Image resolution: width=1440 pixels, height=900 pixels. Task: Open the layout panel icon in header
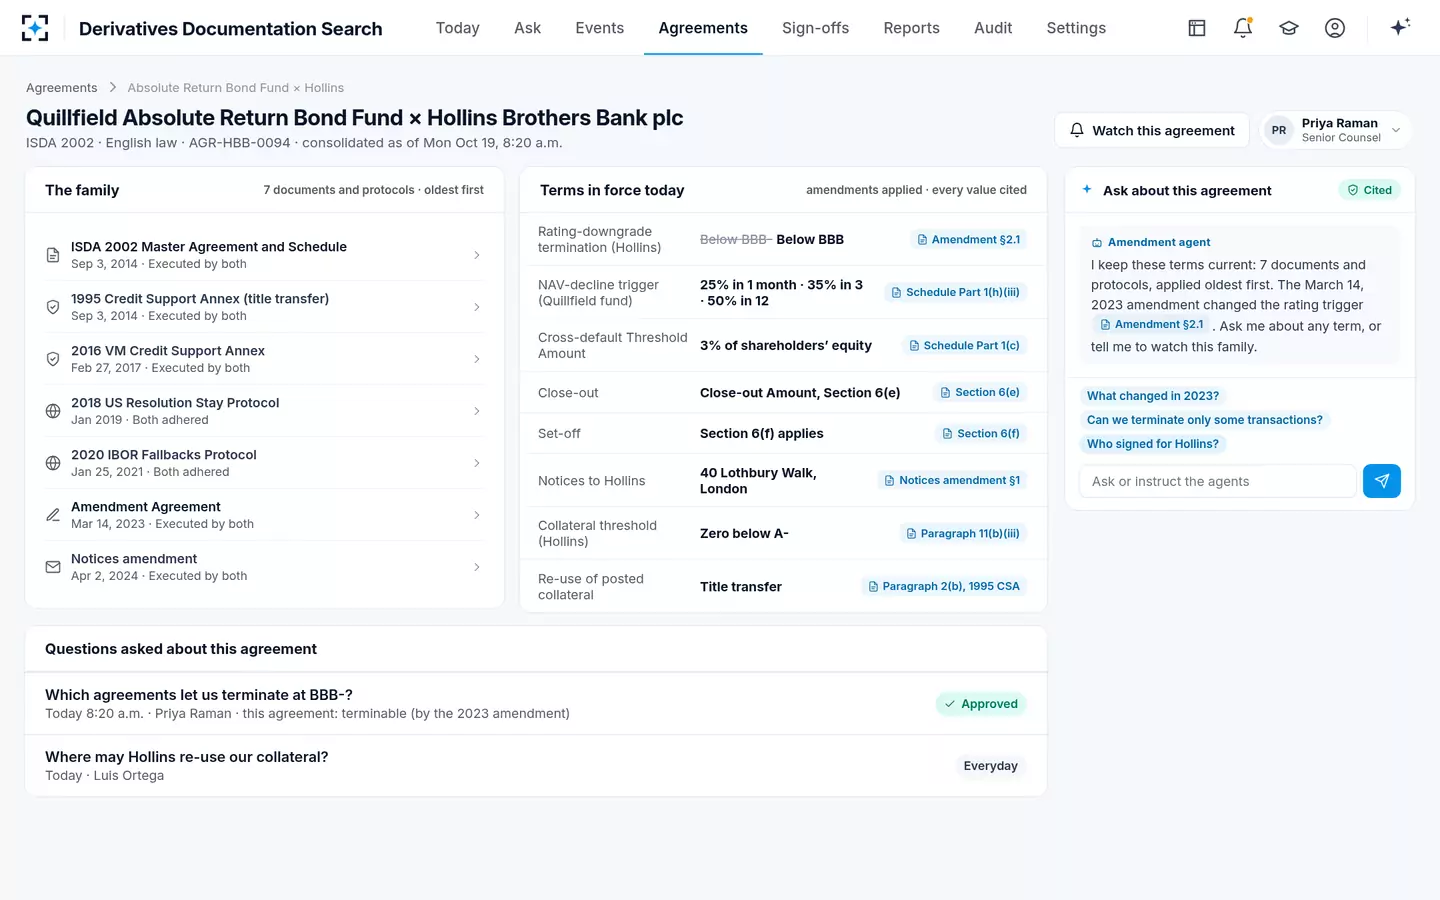coord(1197,28)
